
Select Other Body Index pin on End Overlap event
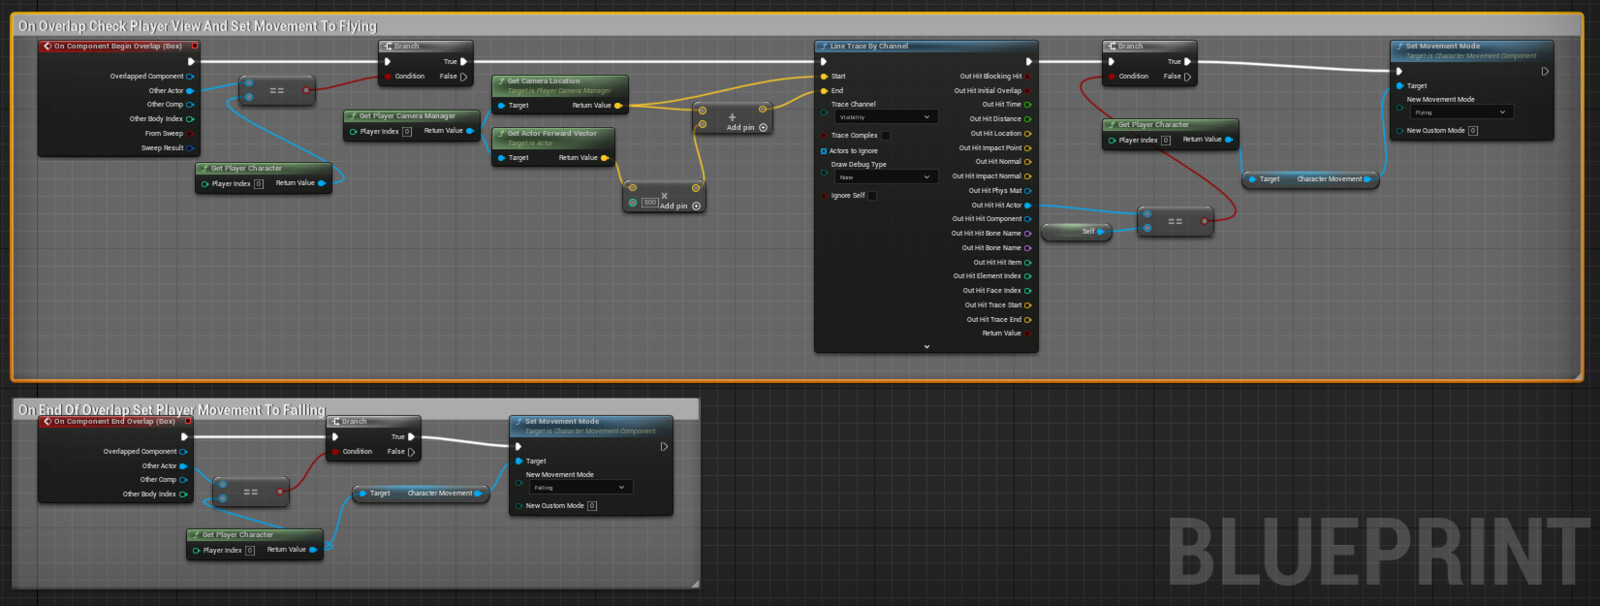(183, 494)
